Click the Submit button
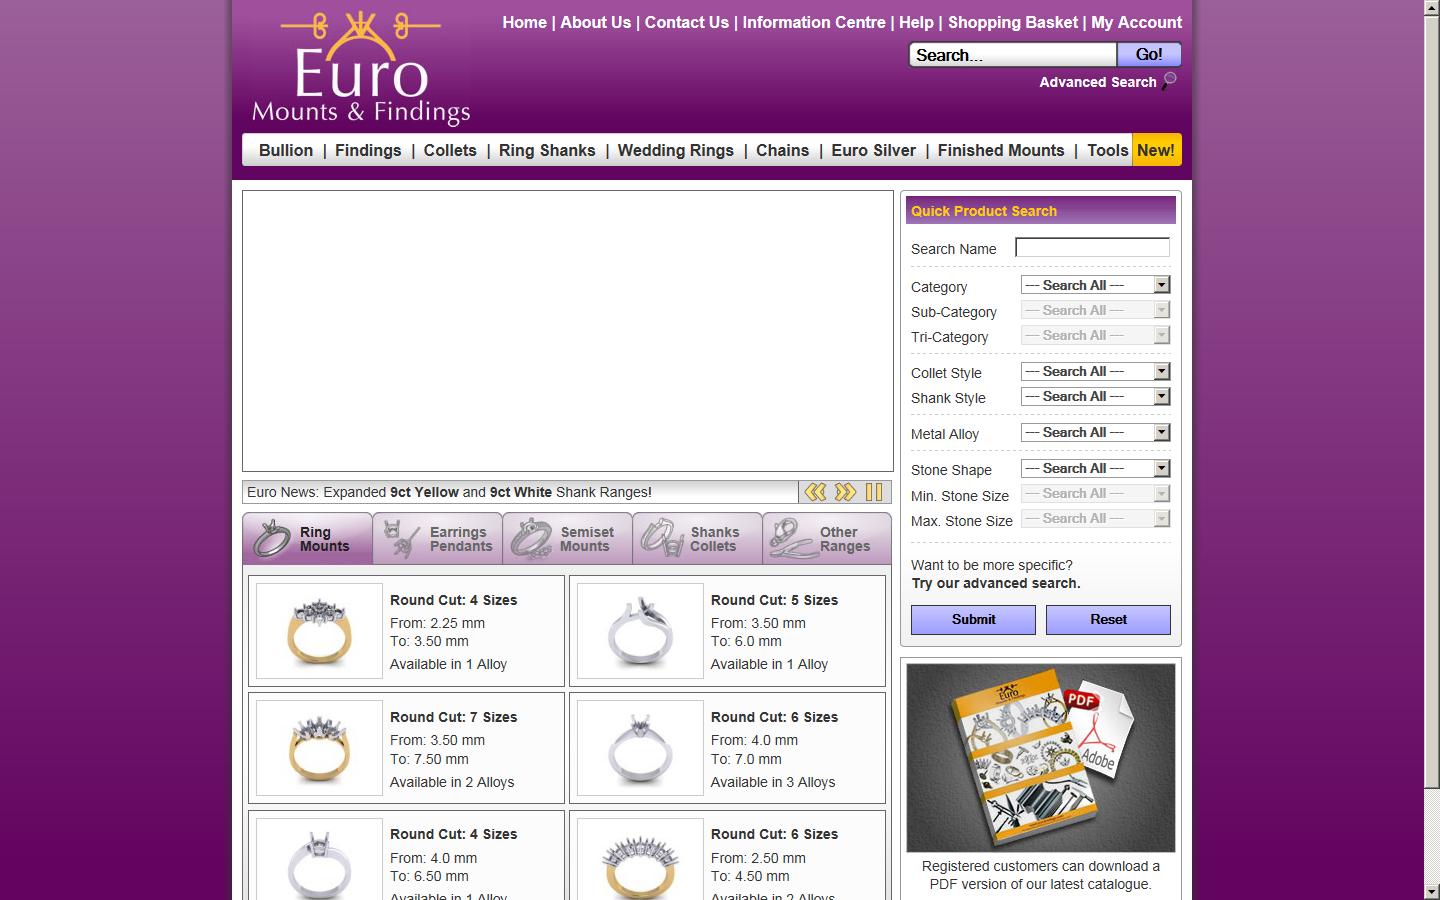Image resolution: width=1440 pixels, height=900 pixels. [973, 619]
